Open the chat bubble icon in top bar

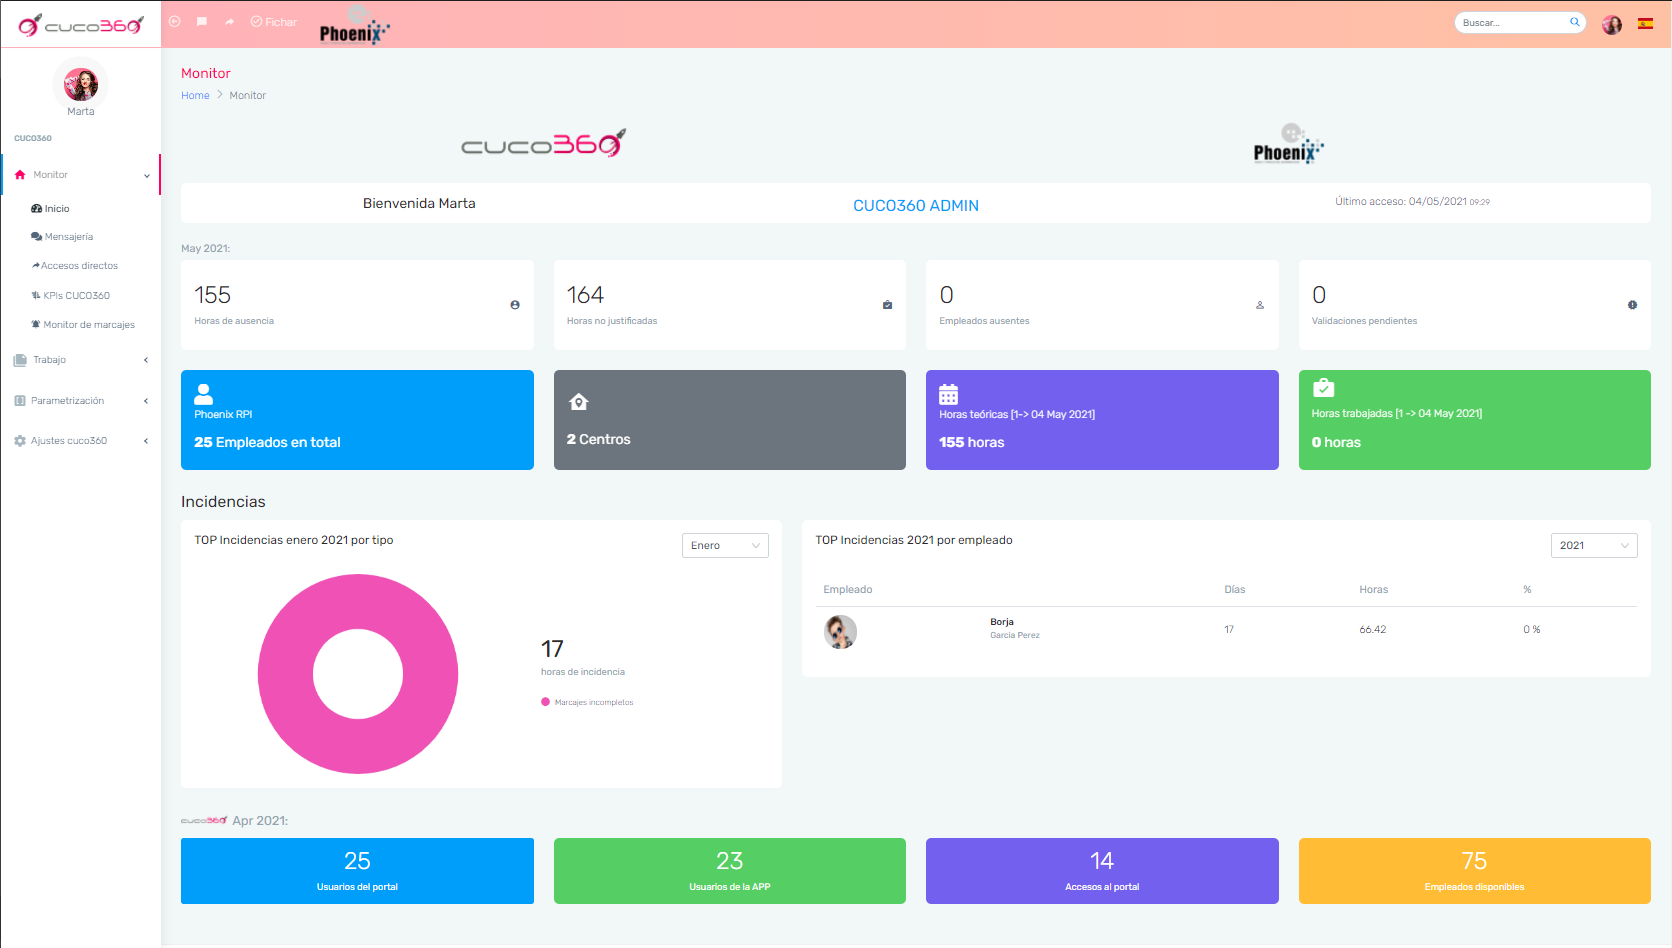tap(202, 21)
